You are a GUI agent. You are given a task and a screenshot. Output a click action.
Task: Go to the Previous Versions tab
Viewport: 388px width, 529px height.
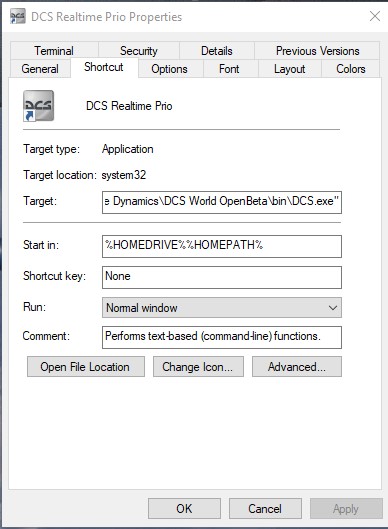coord(317,51)
